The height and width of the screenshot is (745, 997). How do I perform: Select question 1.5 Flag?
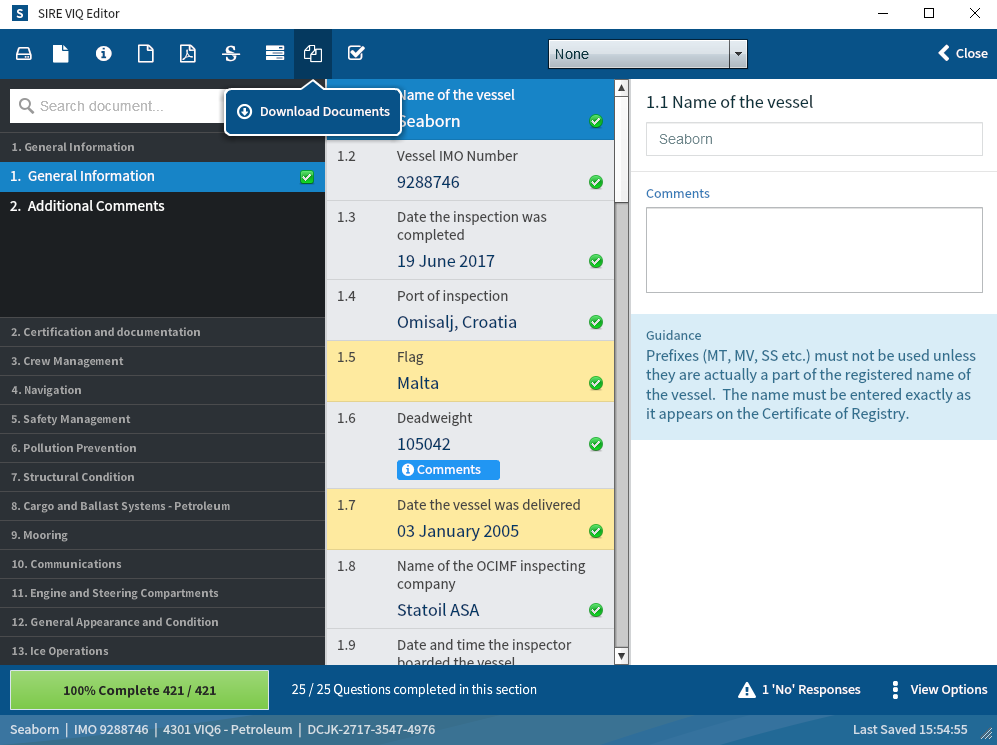[470, 371]
